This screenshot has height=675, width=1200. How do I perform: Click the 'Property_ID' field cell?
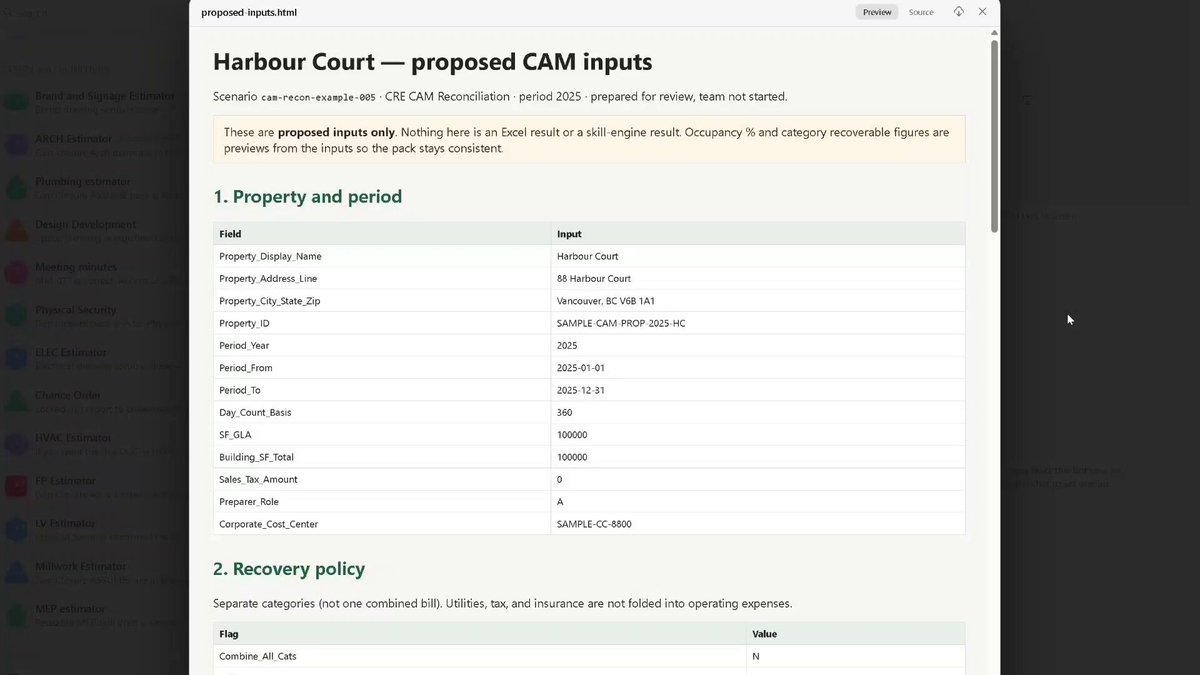point(382,323)
